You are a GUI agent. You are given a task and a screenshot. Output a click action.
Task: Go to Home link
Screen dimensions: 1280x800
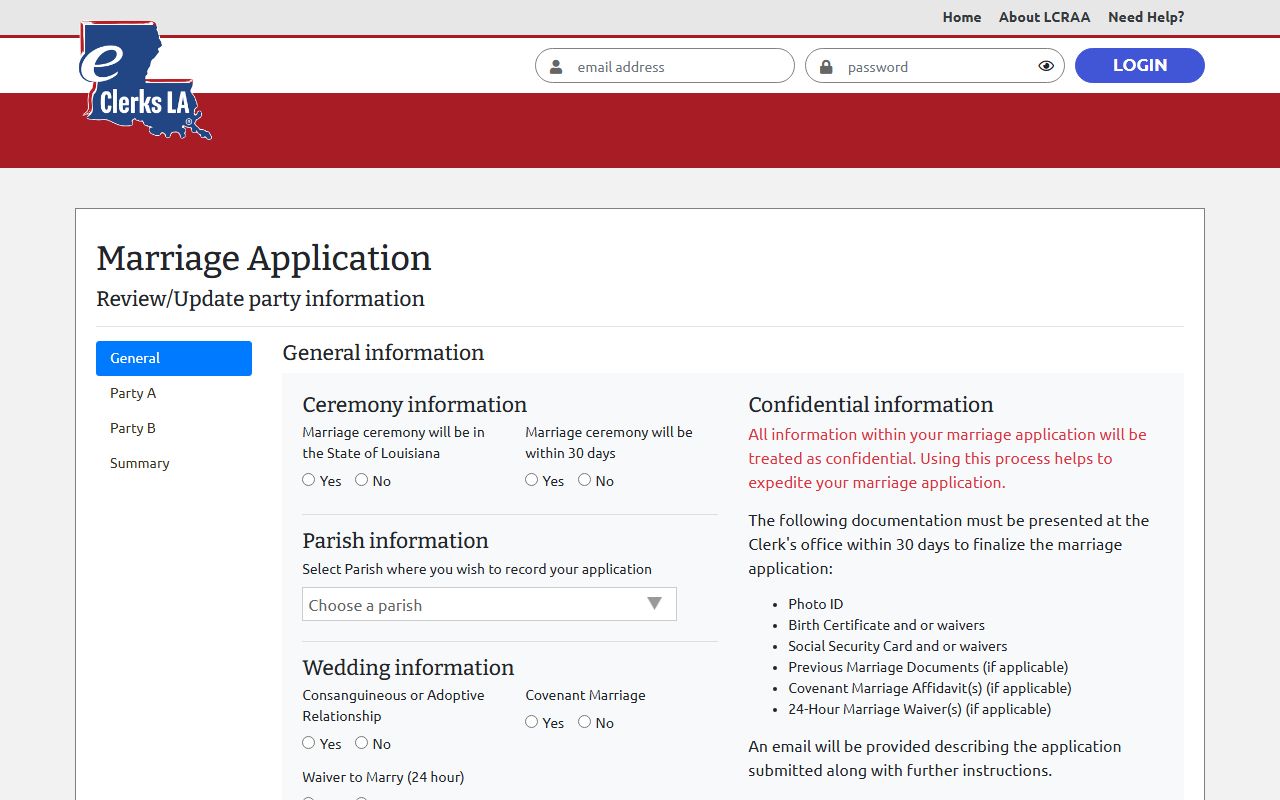pos(962,17)
